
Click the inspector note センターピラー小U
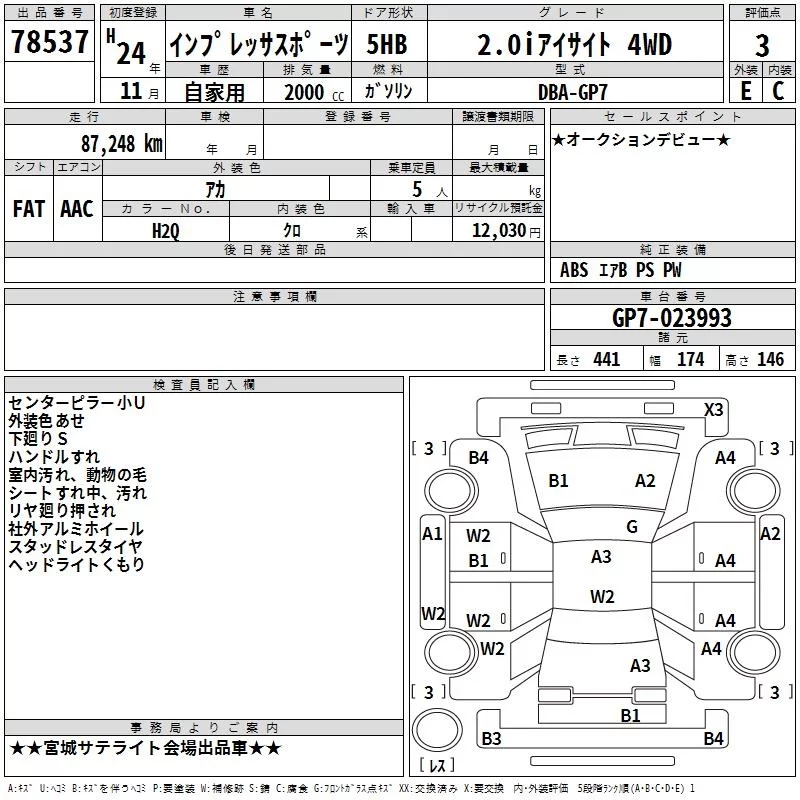[x=77, y=403]
